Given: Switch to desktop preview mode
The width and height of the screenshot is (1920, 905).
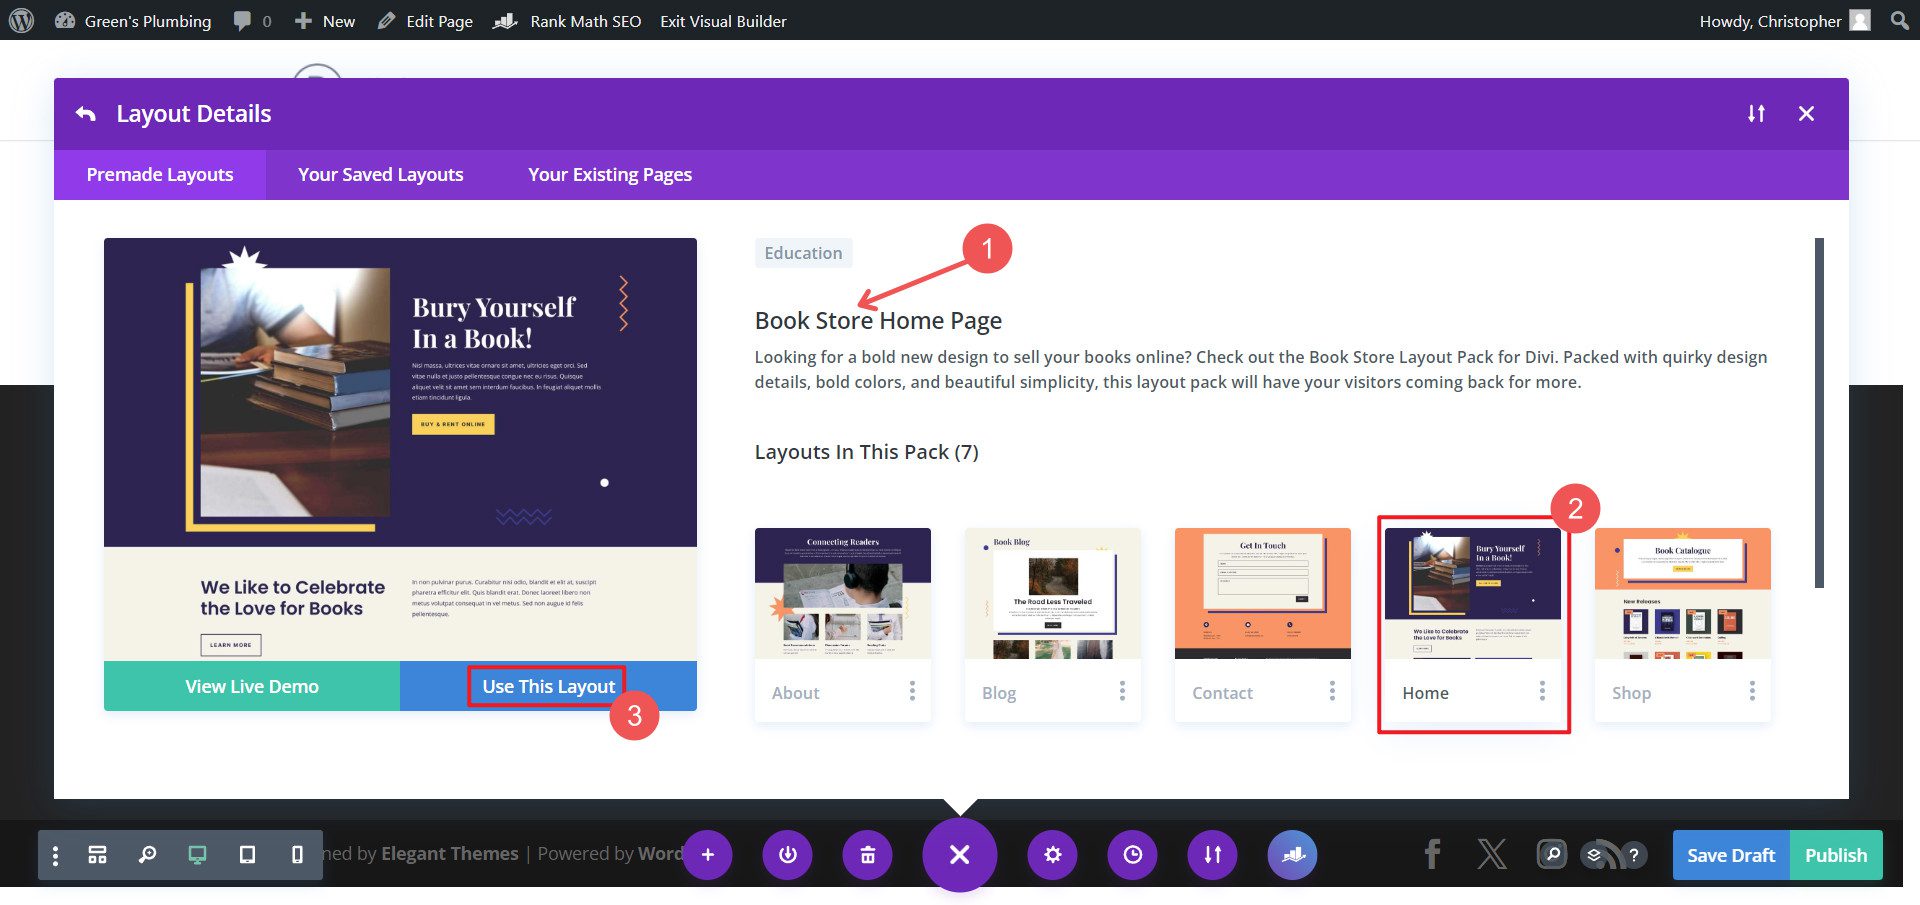Looking at the screenshot, I should pos(196,855).
